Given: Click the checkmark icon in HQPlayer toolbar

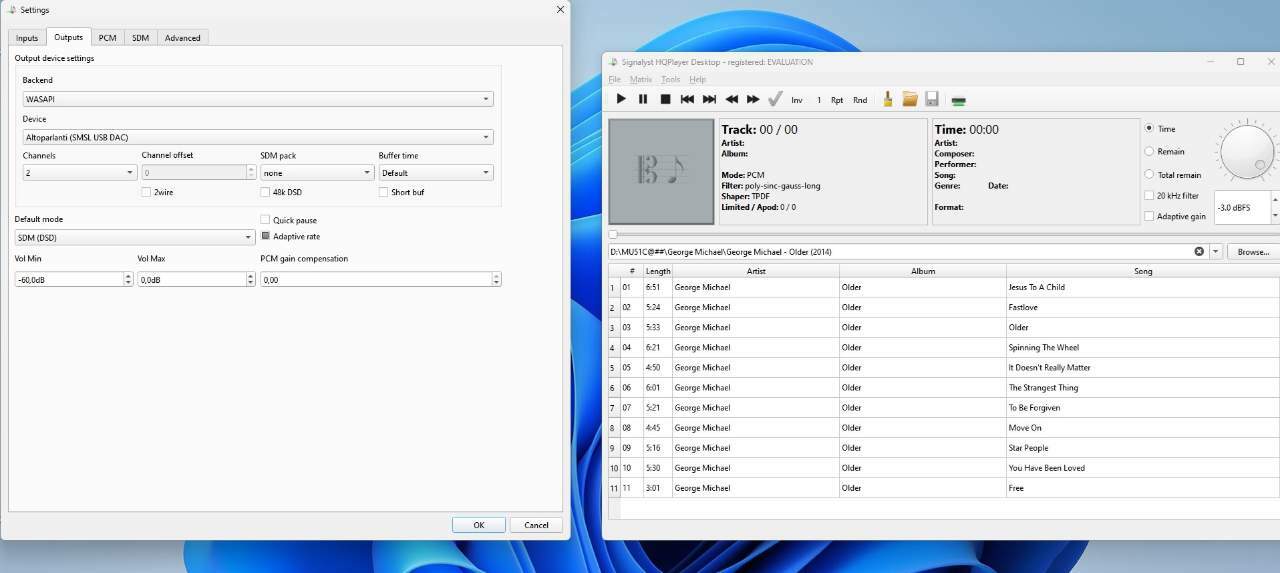Looking at the screenshot, I should tap(775, 99).
